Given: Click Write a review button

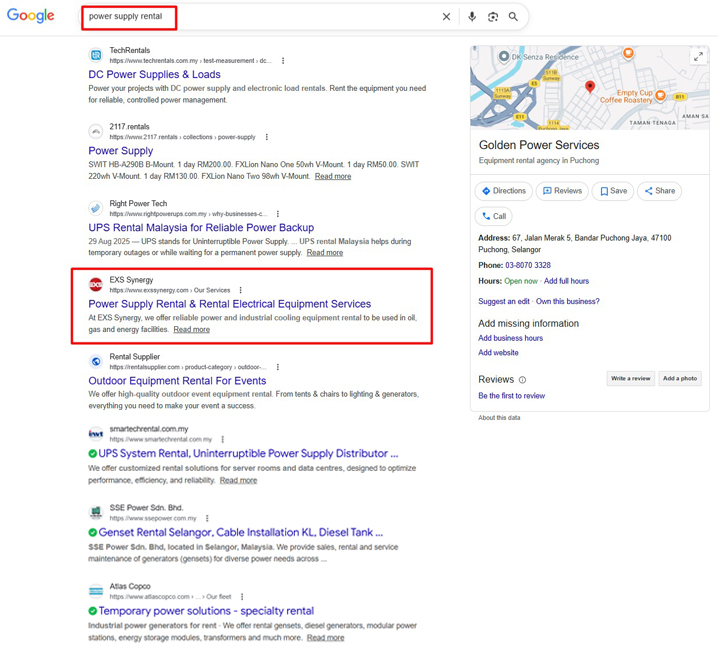Looking at the screenshot, I should (x=631, y=378).
